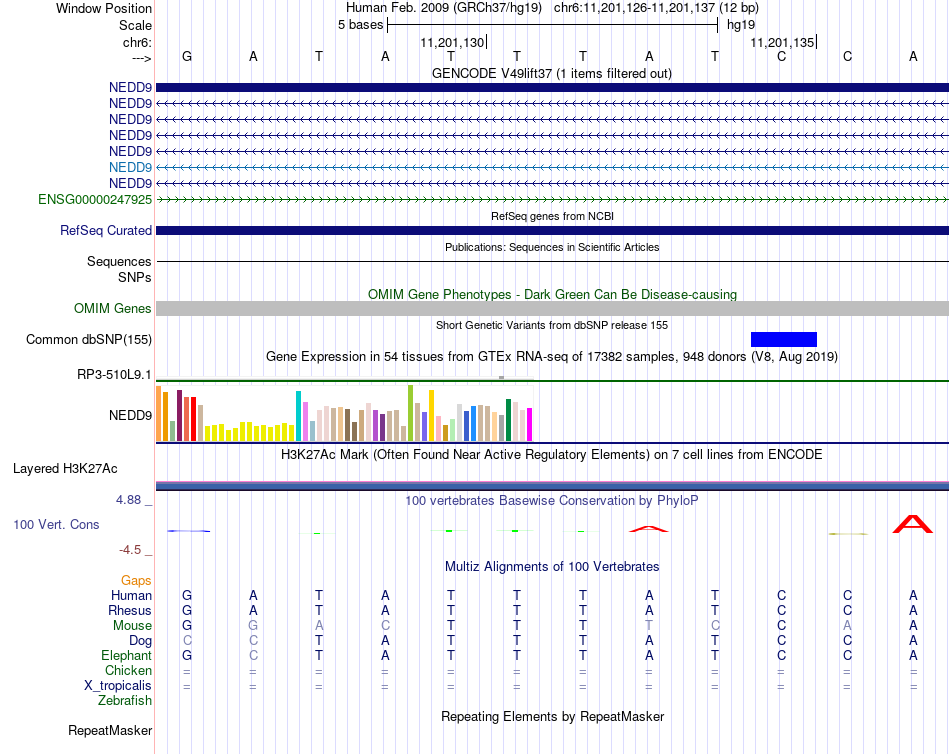Click the large red A PhyloP logo
Image resolution: width=950 pixels, height=754 pixels.
(912, 524)
